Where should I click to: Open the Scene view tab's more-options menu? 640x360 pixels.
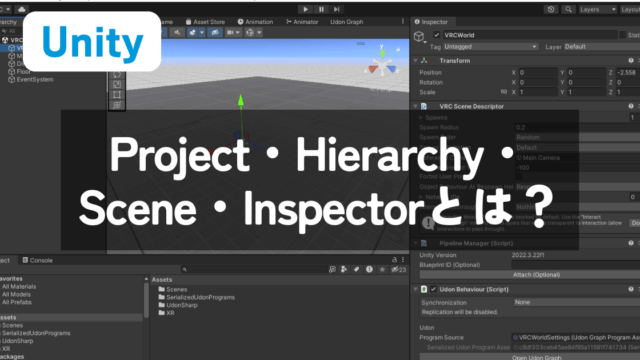click(402, 21)
